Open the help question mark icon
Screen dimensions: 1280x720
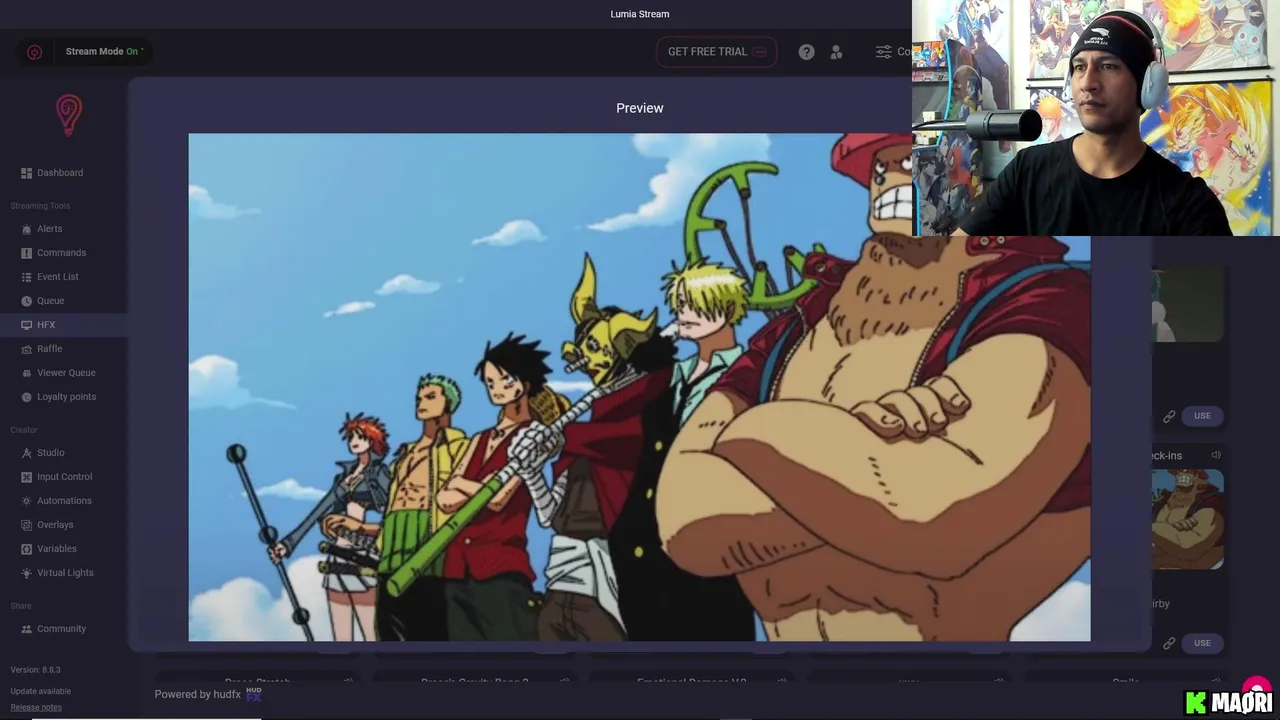(x=806, y=52)
